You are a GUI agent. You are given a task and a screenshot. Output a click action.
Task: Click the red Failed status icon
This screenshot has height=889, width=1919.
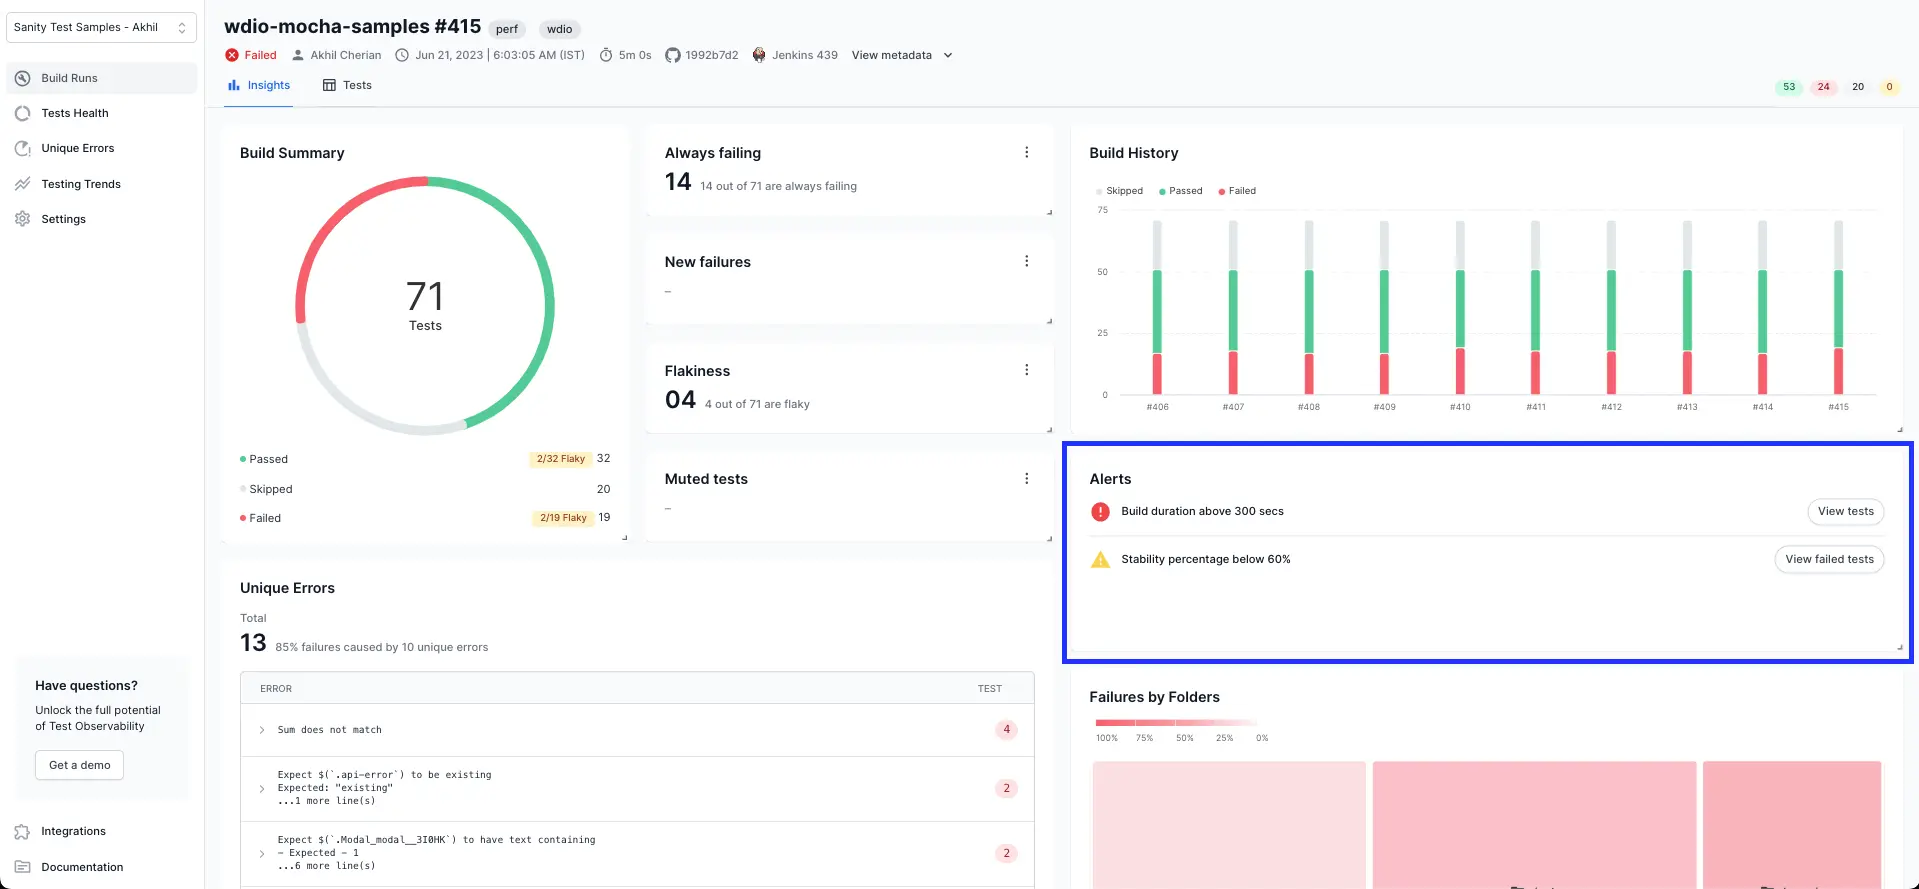[x=232, y=55]
